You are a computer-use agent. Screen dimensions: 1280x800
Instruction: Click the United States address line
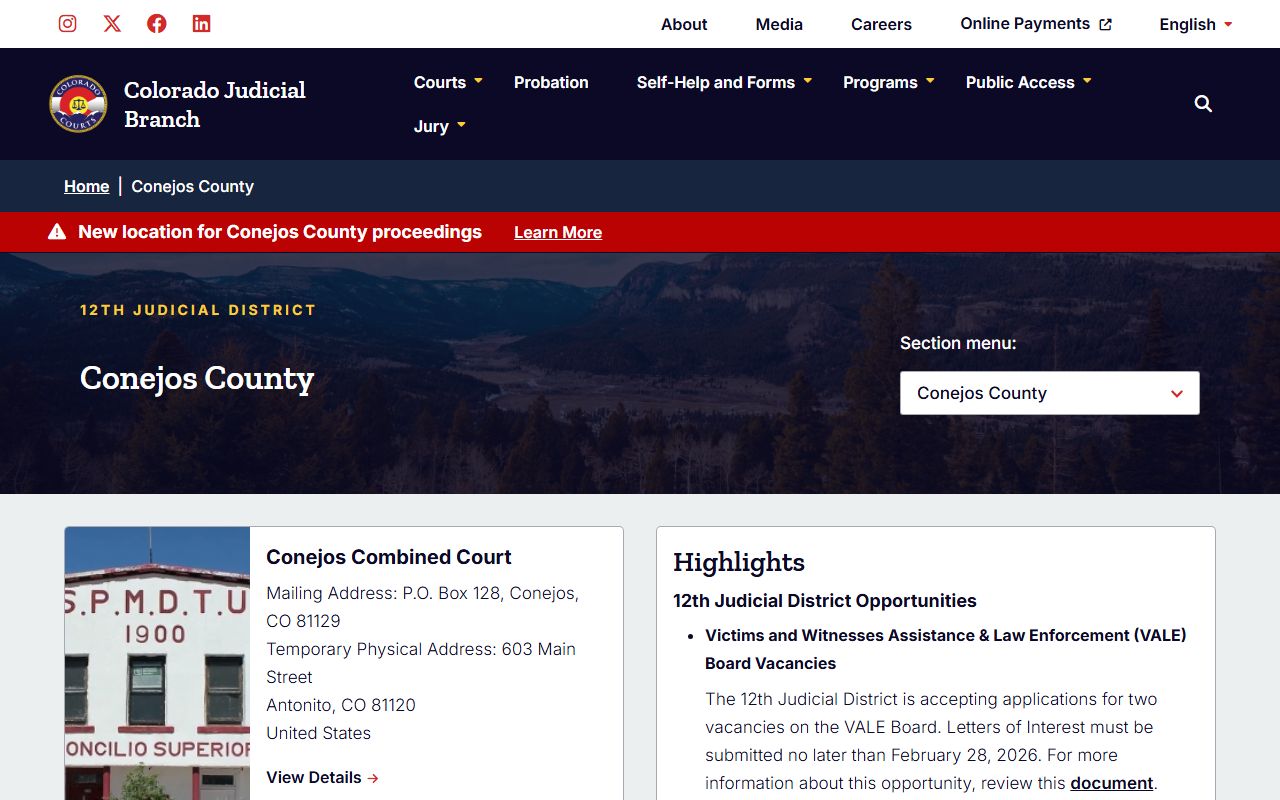click(318, 733)
